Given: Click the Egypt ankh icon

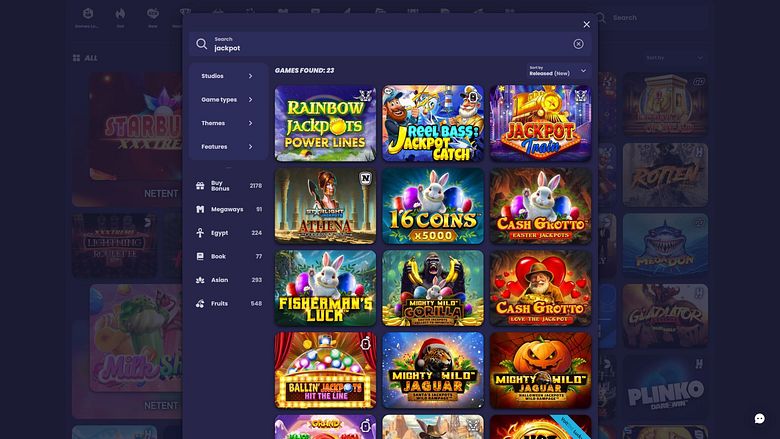Looking at the screenshot, I should pyautogui.click(x=200, y=233).
